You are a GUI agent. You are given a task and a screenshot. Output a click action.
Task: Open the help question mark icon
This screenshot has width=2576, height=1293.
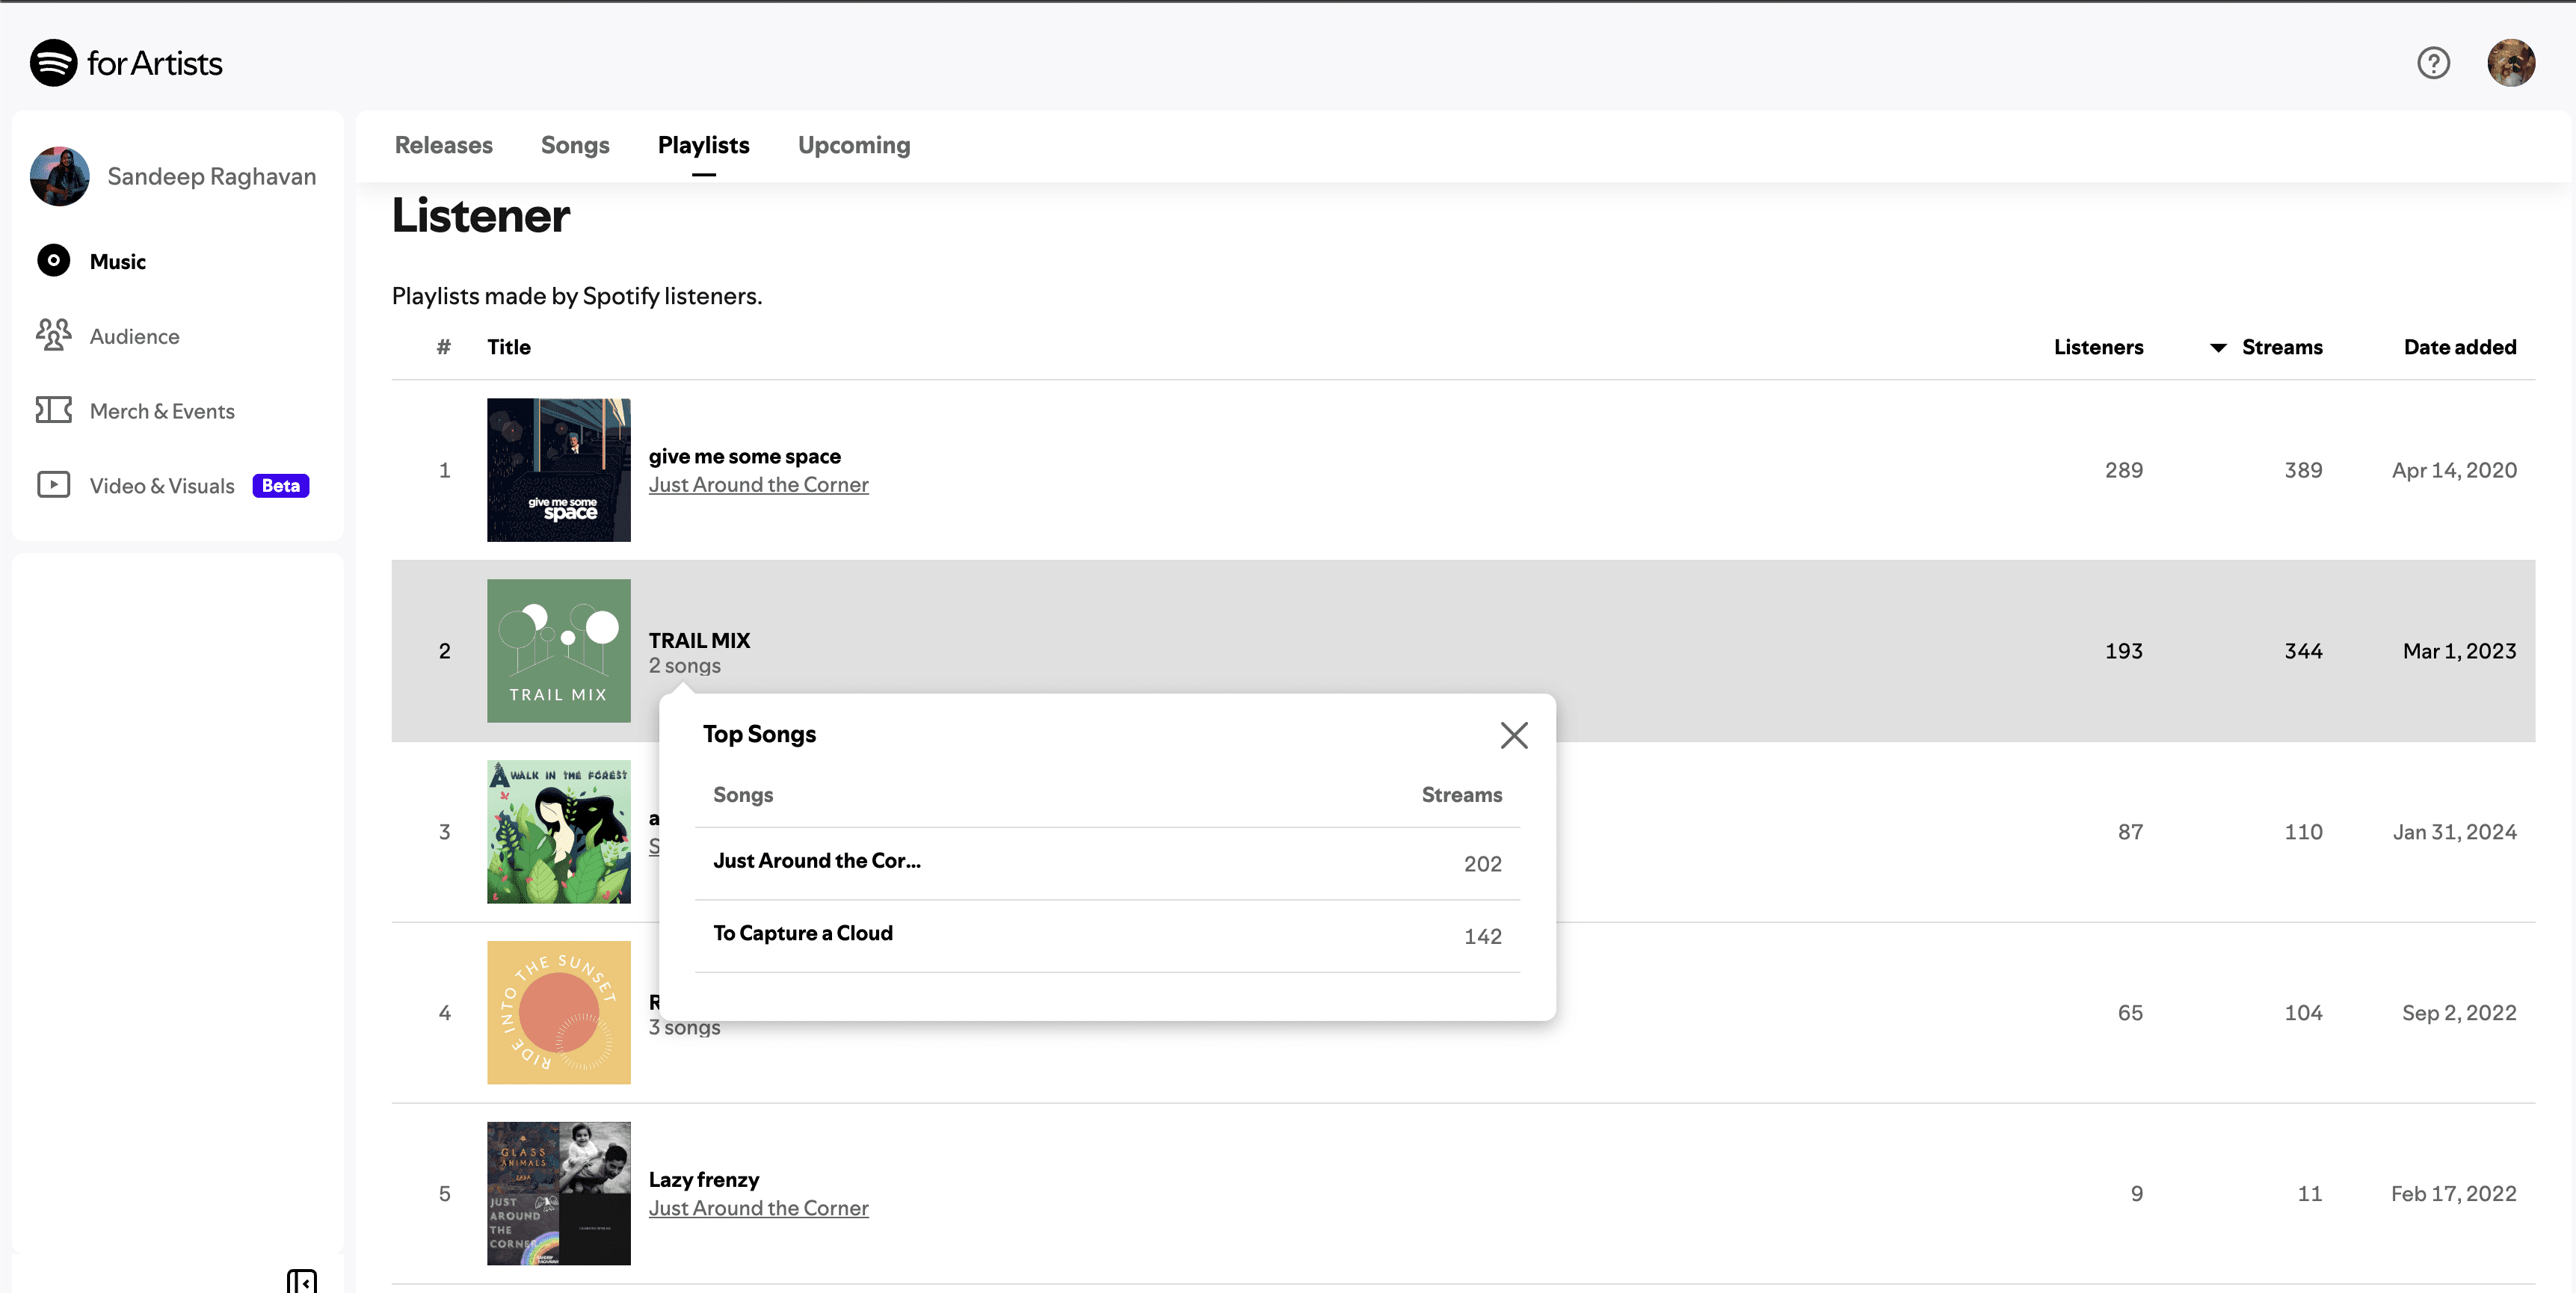pos(2433,63)
